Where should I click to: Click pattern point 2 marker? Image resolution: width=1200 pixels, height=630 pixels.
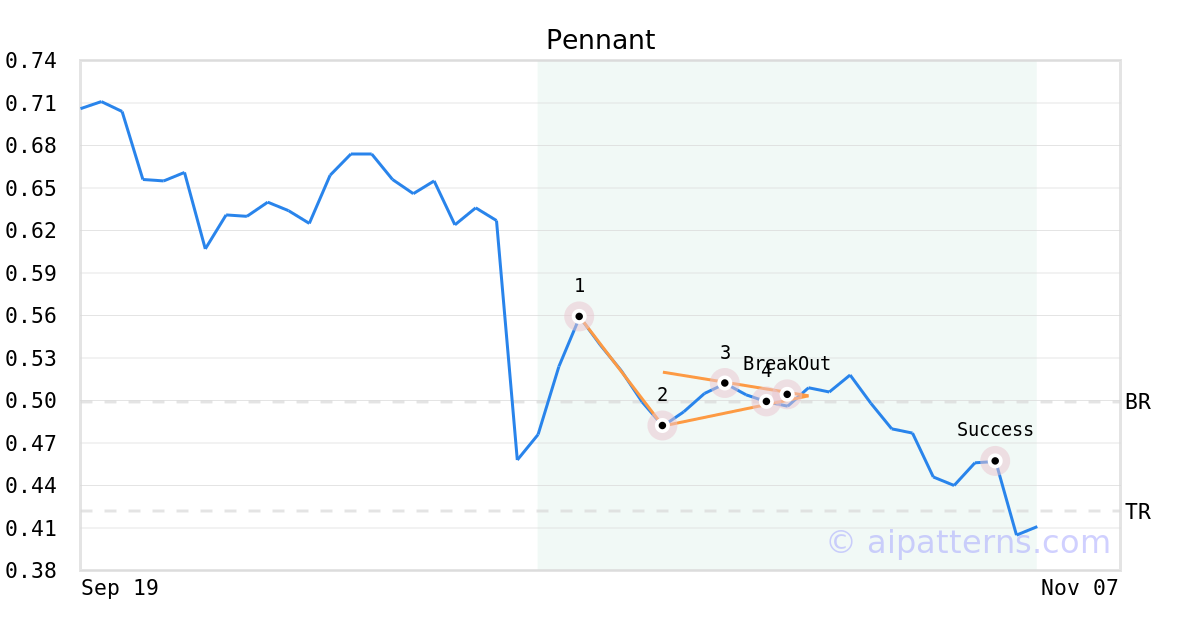coord(662,425)
